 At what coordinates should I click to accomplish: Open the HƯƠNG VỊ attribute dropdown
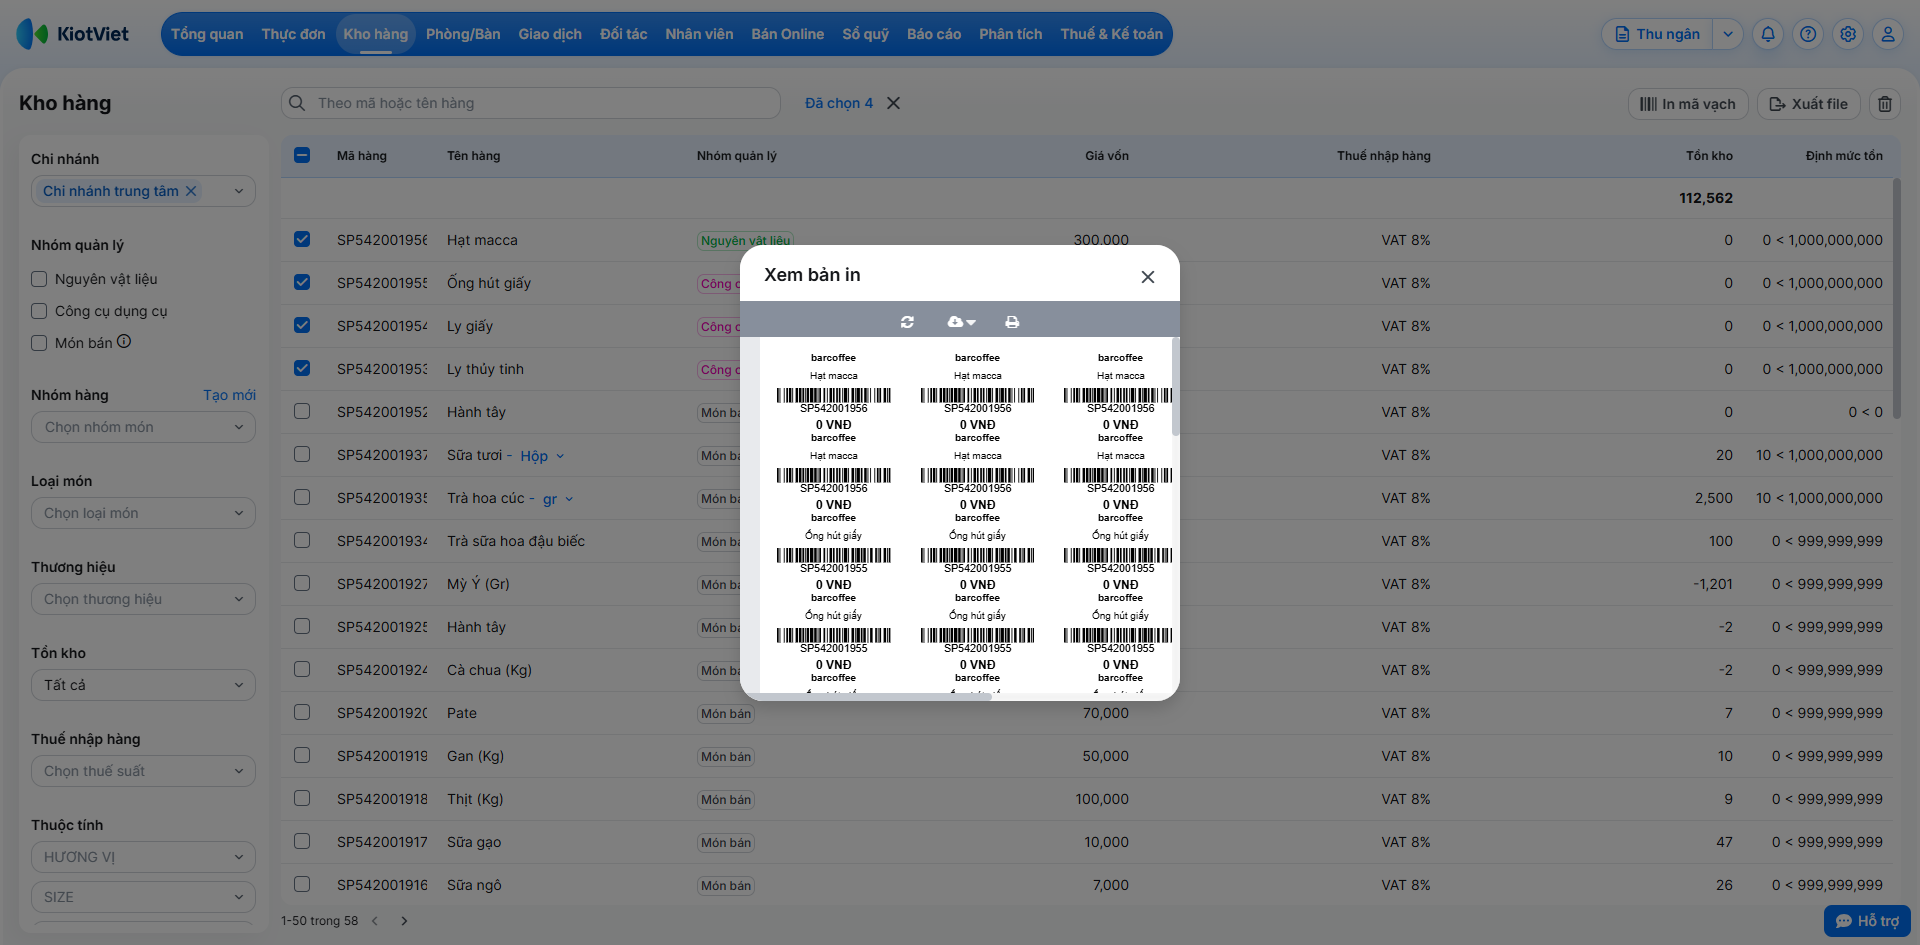pos(143,857)
